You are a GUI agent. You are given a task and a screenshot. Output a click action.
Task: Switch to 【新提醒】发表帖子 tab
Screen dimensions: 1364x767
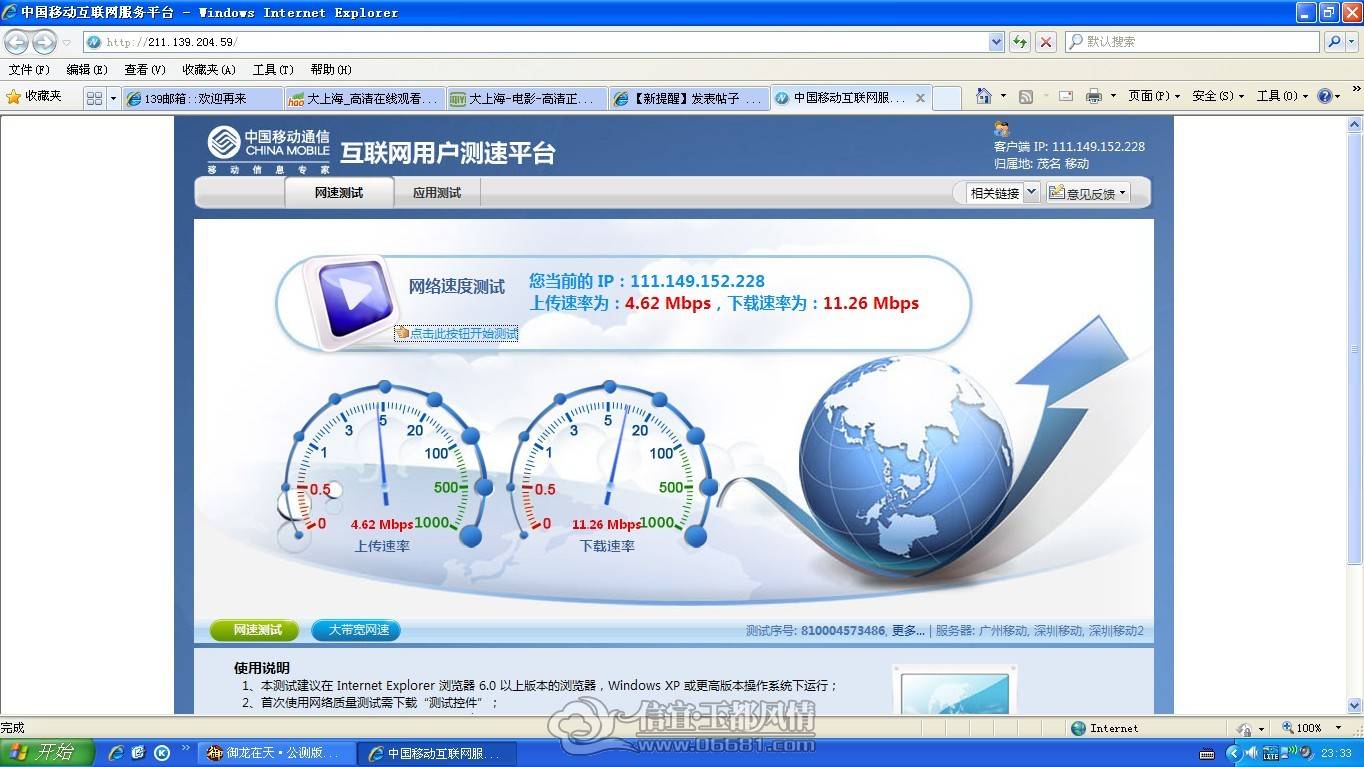[689, 98]
